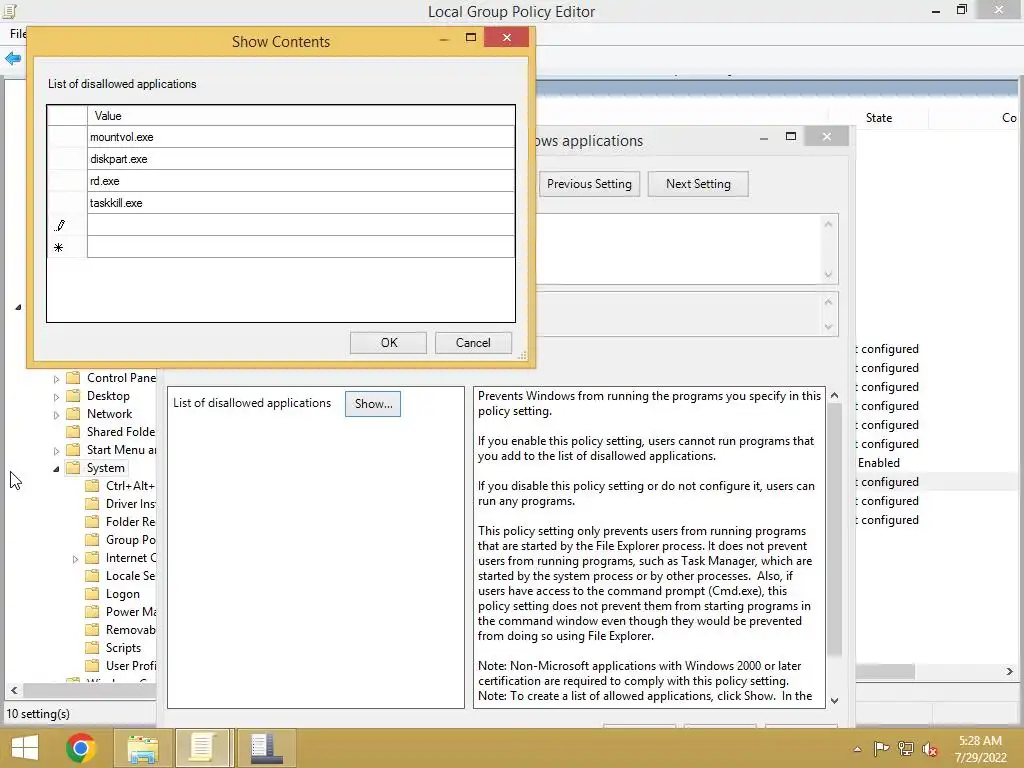
Task: Select the System folder icon
Action: coord(73,468)
